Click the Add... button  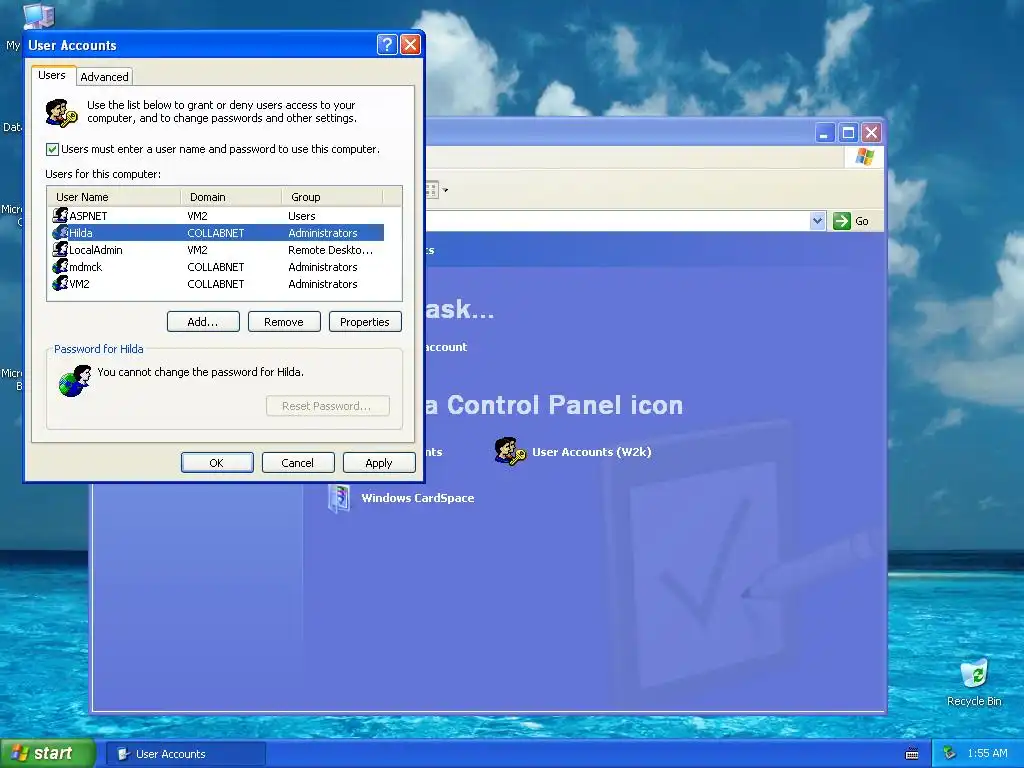point(203,322)
